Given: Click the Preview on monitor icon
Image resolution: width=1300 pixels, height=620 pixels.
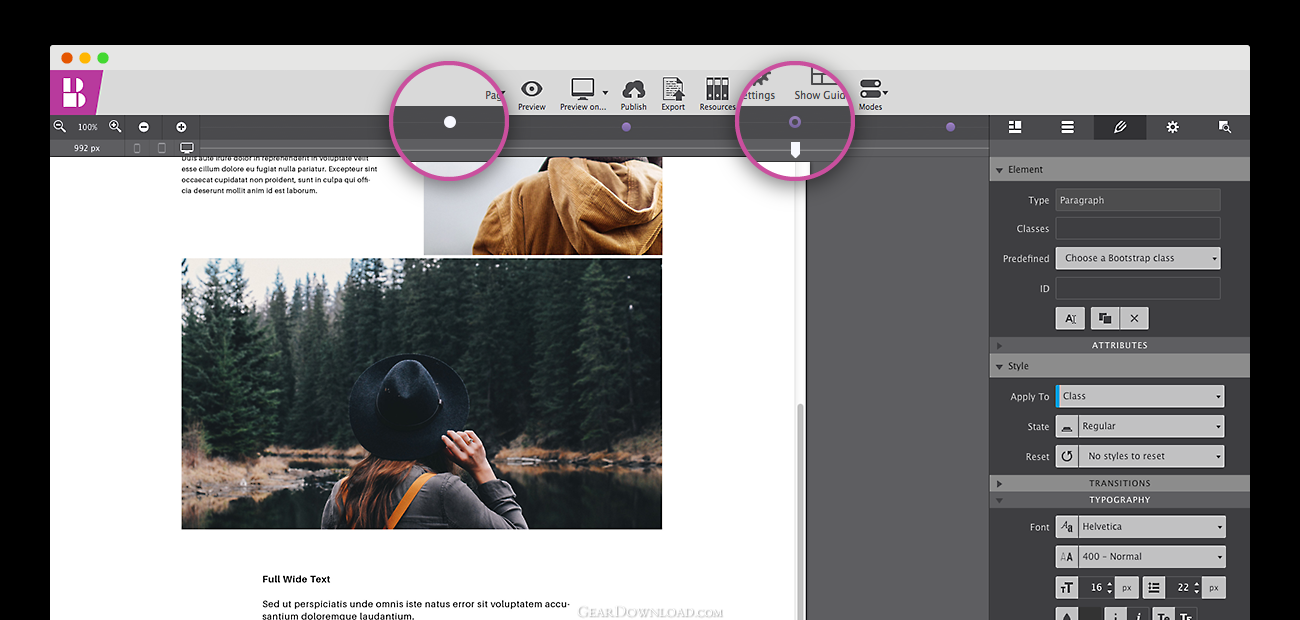Looking at the screenshot, I should coord(582,89).
